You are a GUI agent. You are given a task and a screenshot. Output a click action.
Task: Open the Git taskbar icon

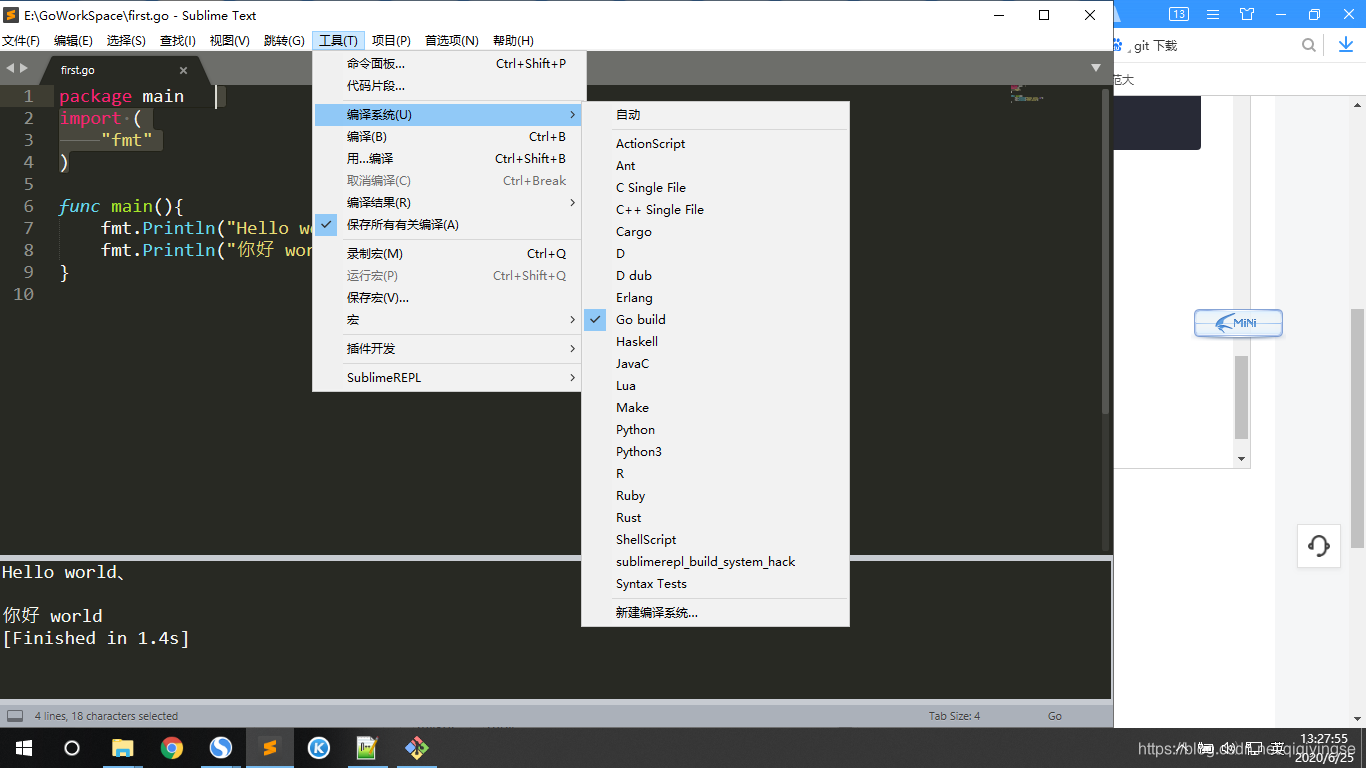point(416,748)
